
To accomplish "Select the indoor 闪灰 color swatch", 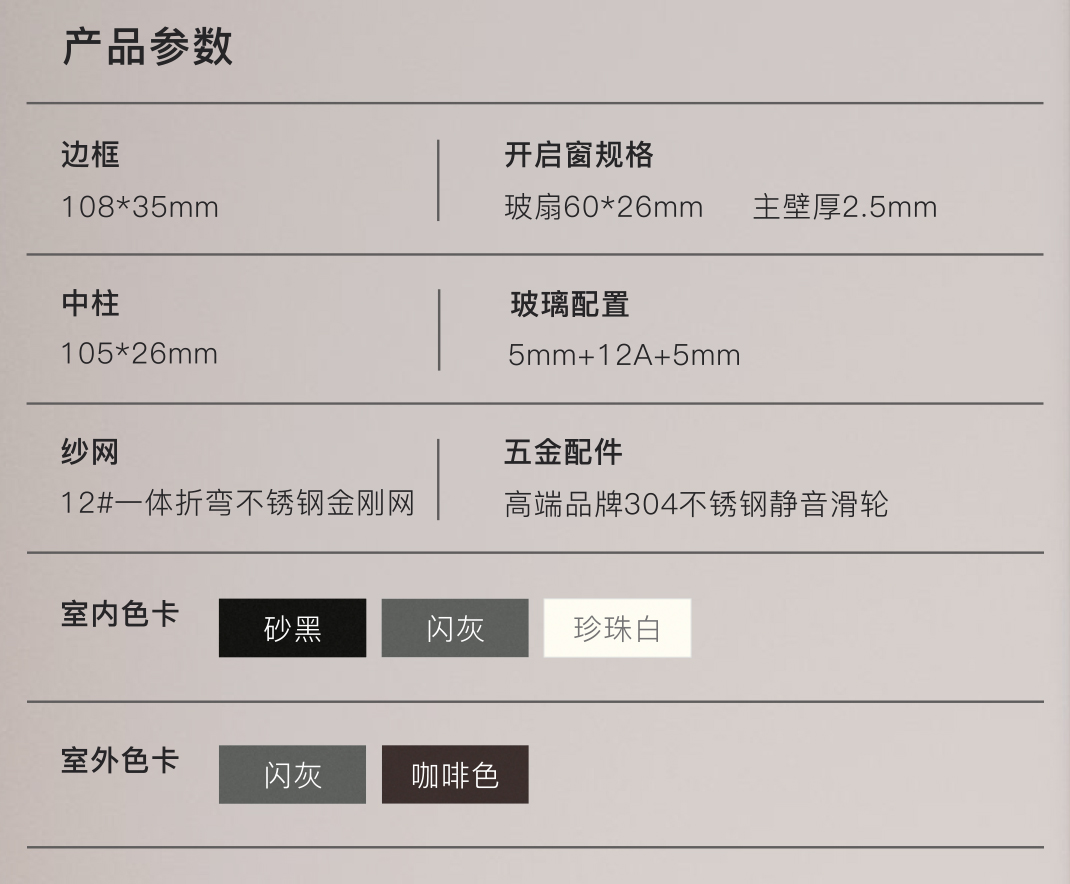I will (454, 628).
